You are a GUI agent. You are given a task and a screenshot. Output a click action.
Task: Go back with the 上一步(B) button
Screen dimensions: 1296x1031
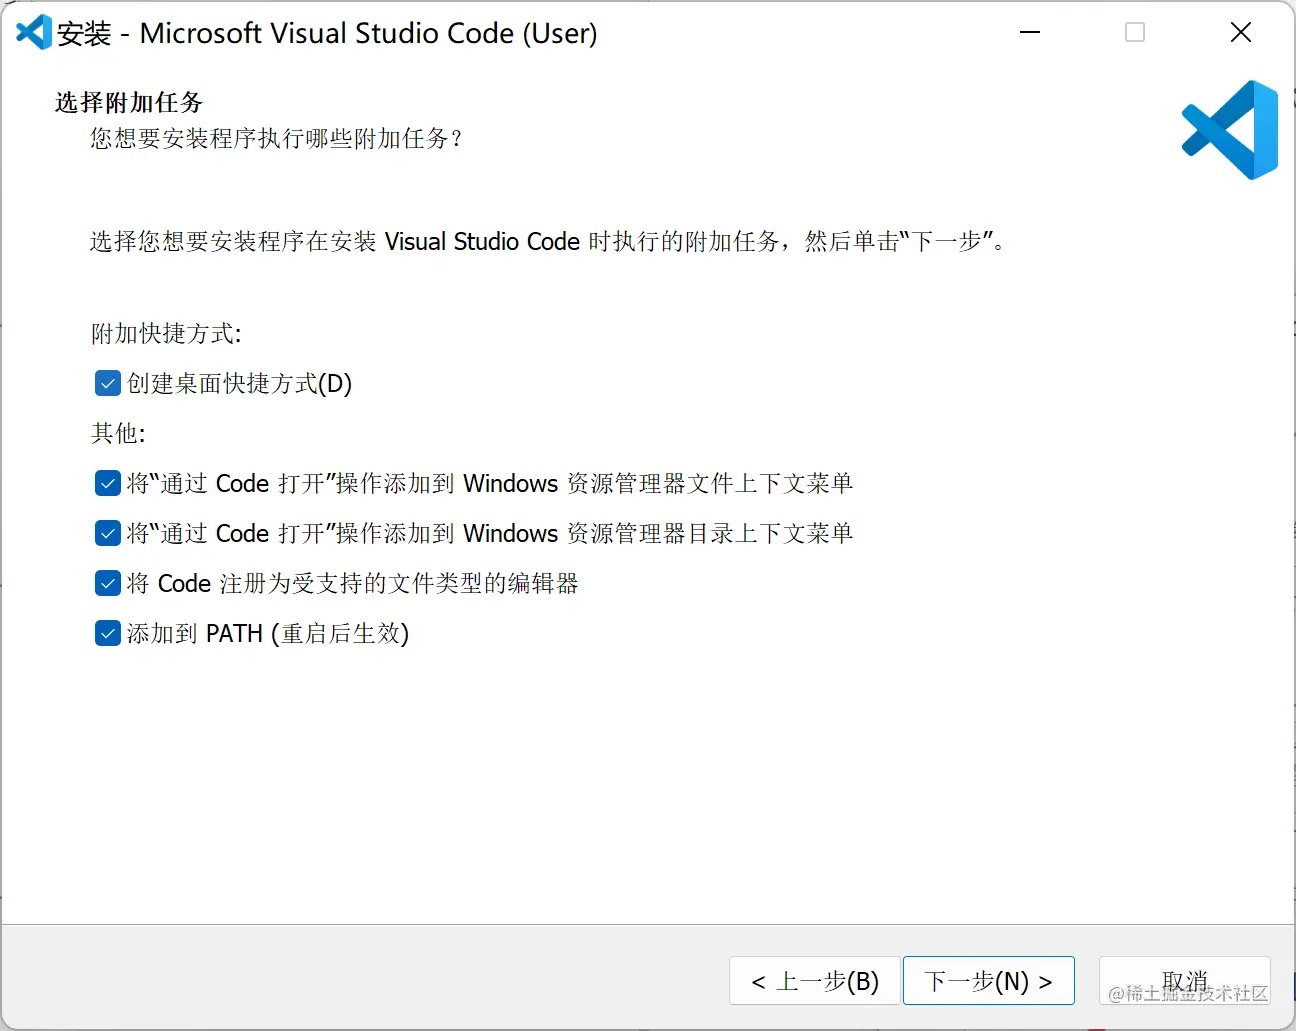[815, 981]
